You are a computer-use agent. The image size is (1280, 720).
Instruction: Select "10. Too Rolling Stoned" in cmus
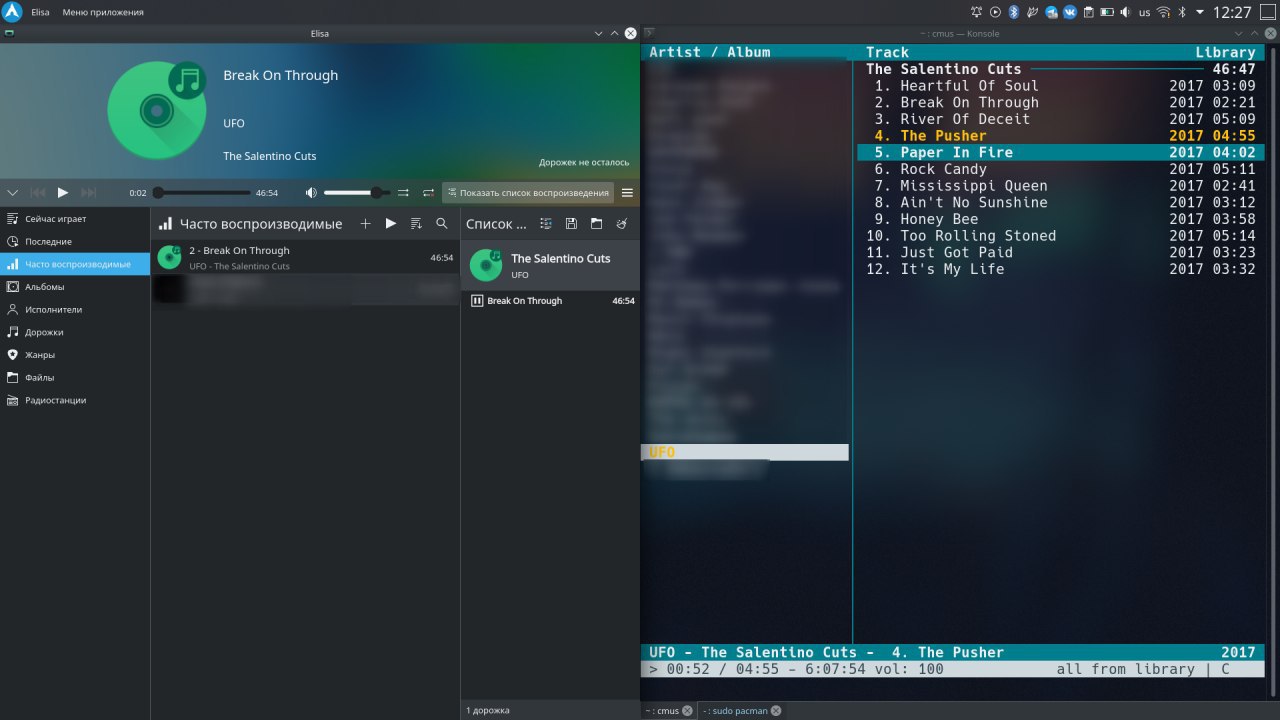[1061, 236]
